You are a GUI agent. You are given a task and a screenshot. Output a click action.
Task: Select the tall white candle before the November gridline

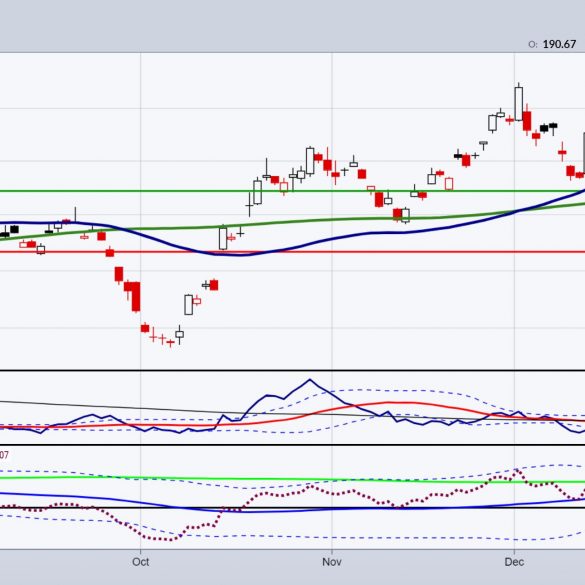pyautogui.click(x=310, y=161)
